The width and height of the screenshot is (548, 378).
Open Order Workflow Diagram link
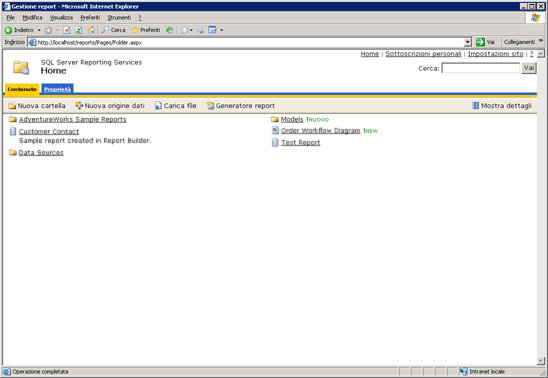pos(320,131)
